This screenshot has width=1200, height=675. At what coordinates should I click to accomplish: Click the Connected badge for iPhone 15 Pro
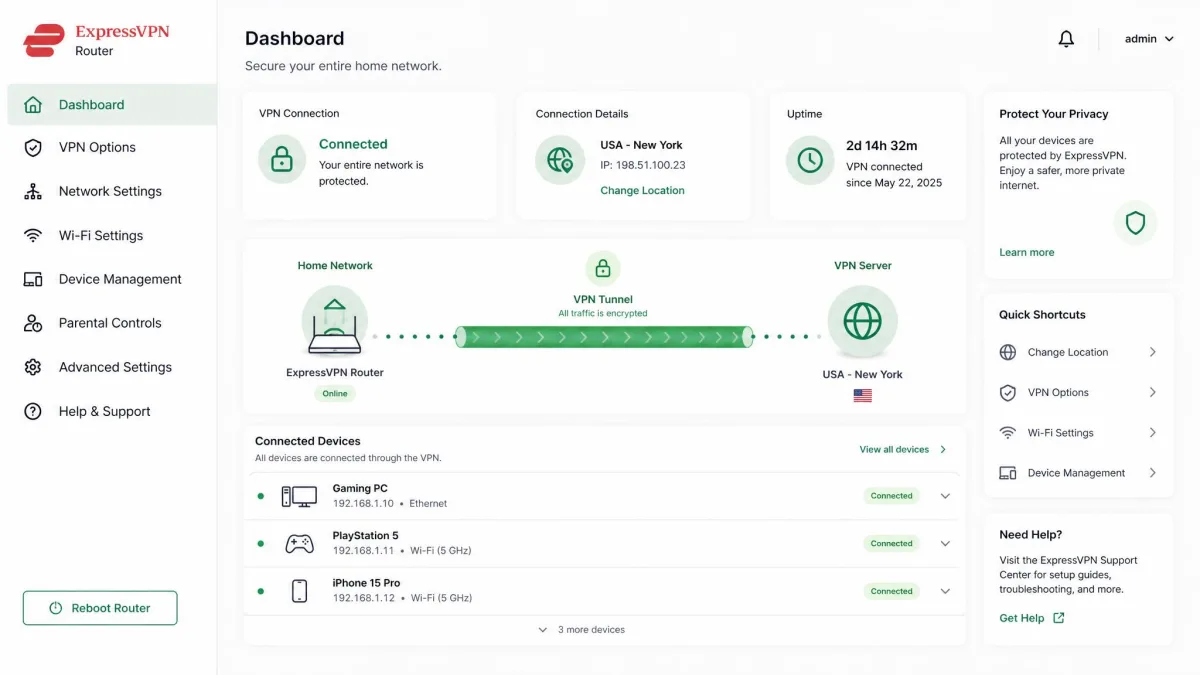click(891, 591)
